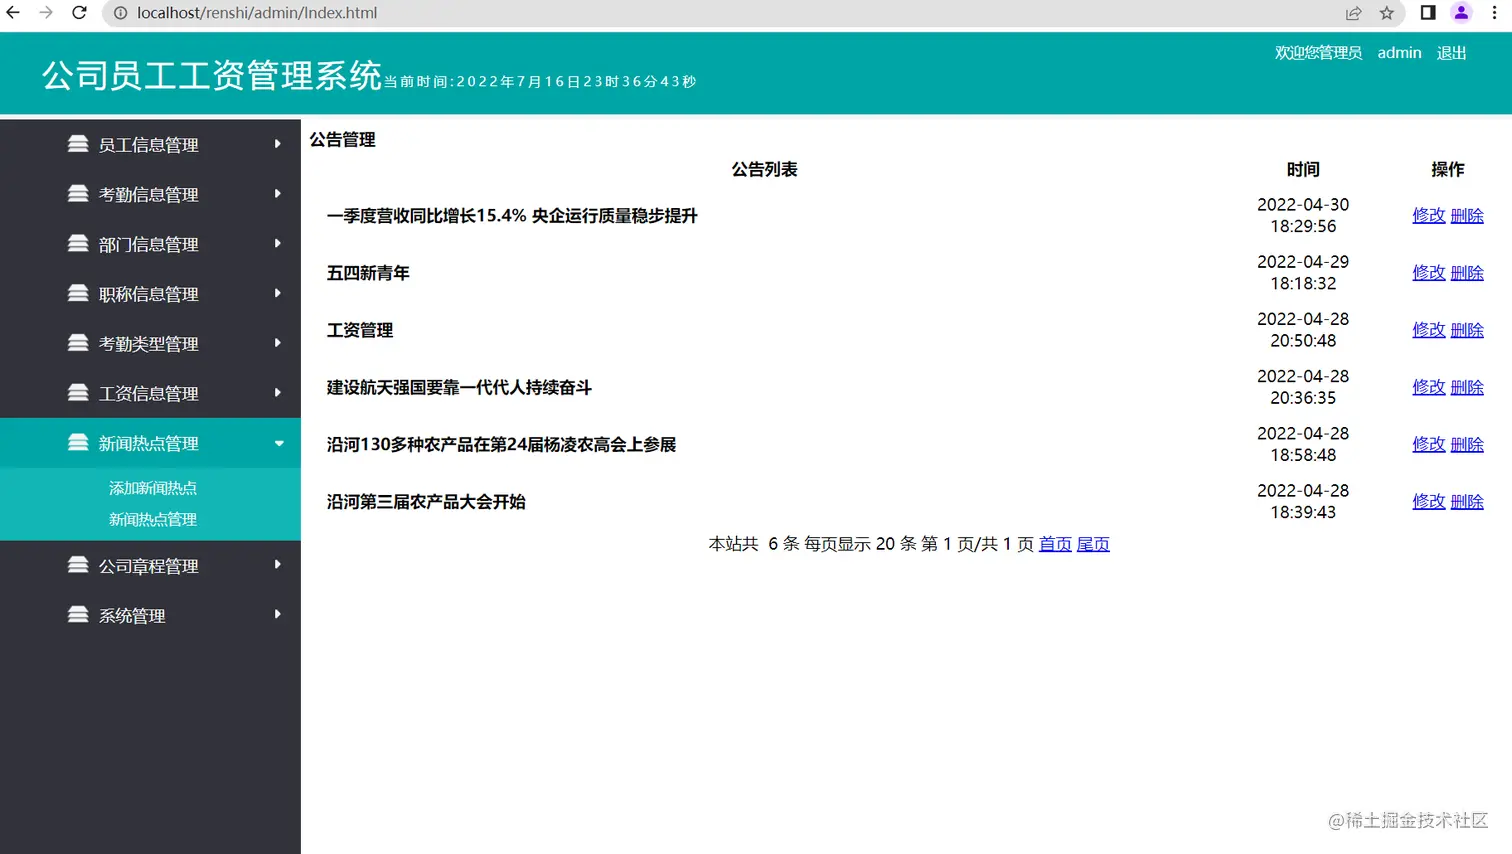Click the 考勤信息管理 sidebar icon
This screenshot has height=854, width=1512.
click(80, 194)
